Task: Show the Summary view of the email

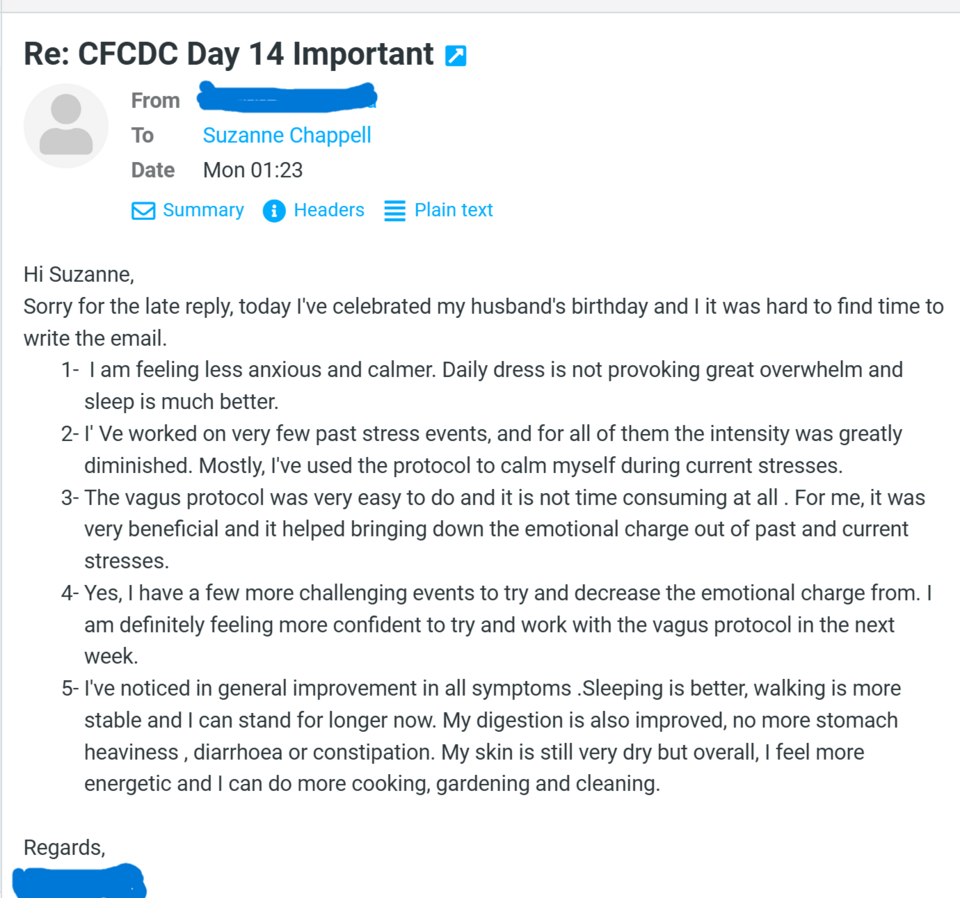Action: click(203, 210)
